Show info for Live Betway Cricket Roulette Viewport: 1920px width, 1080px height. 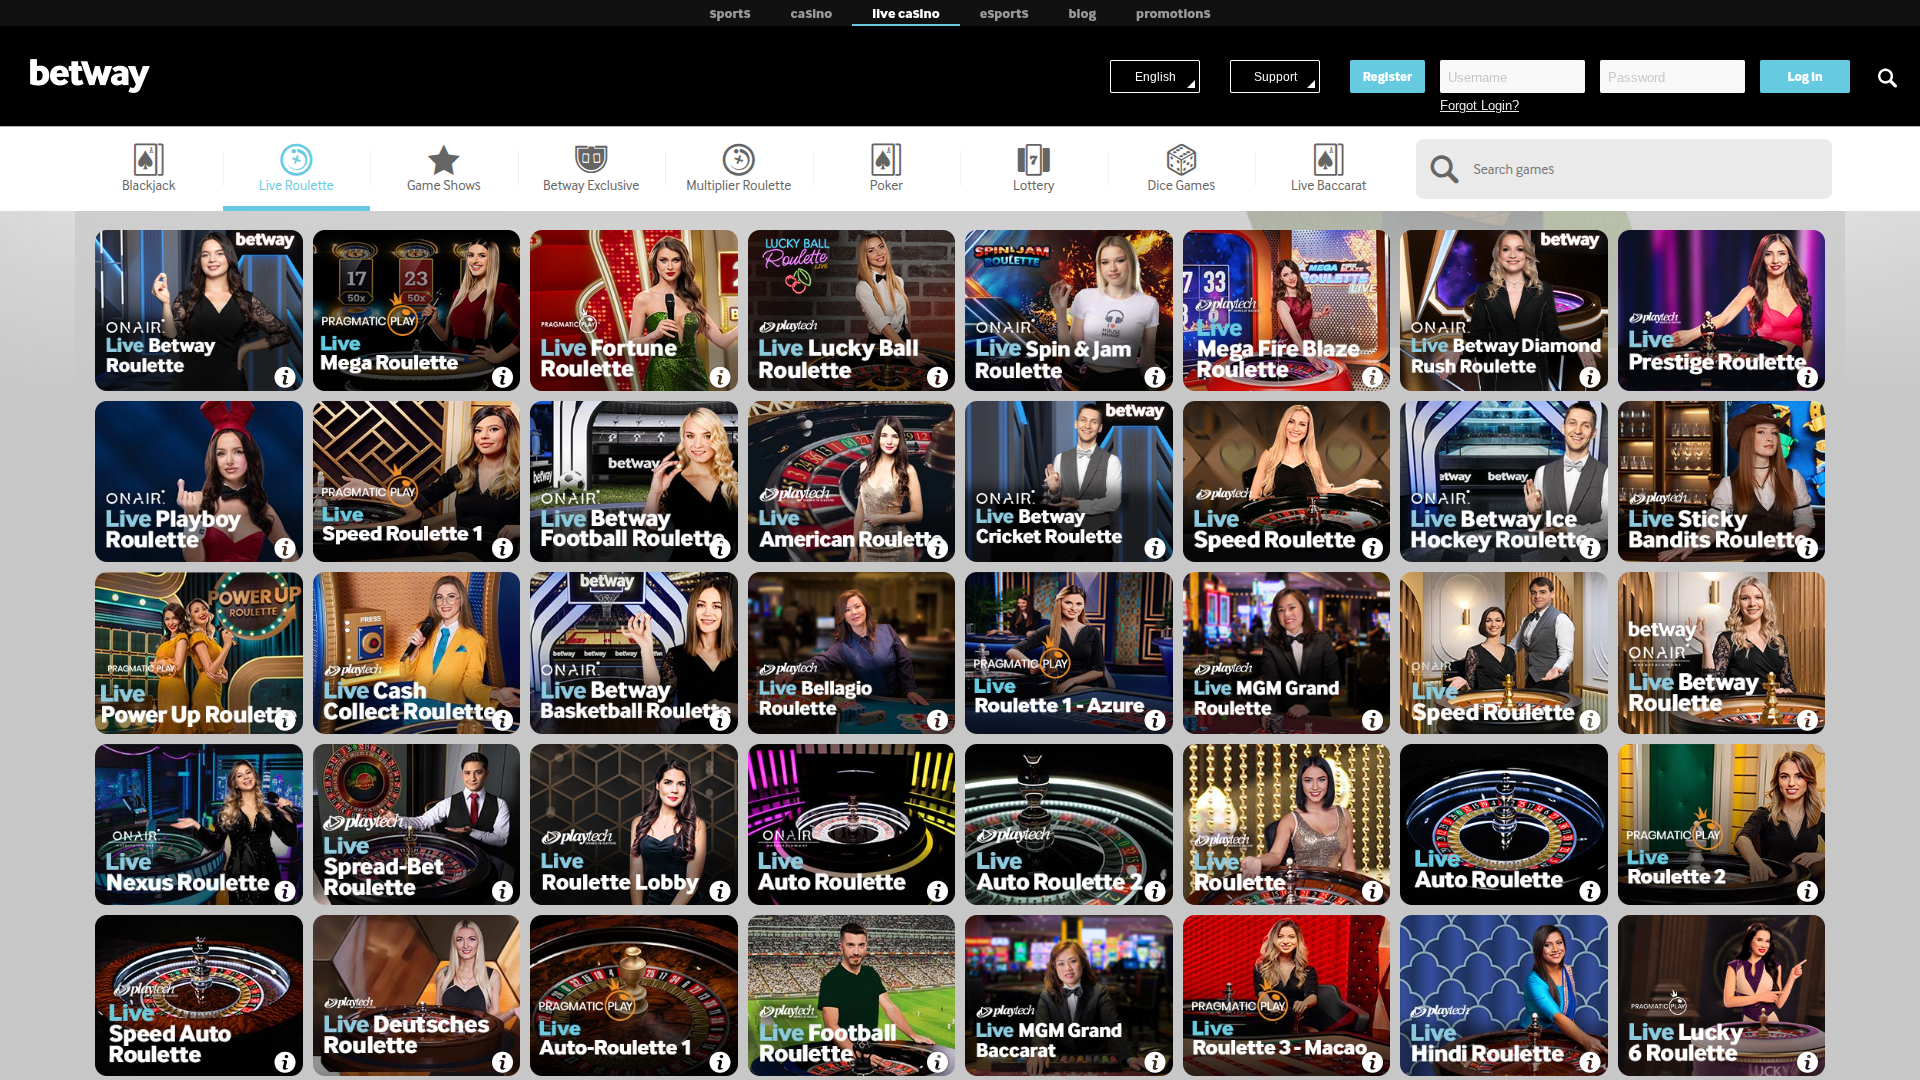coord(1155,548)
